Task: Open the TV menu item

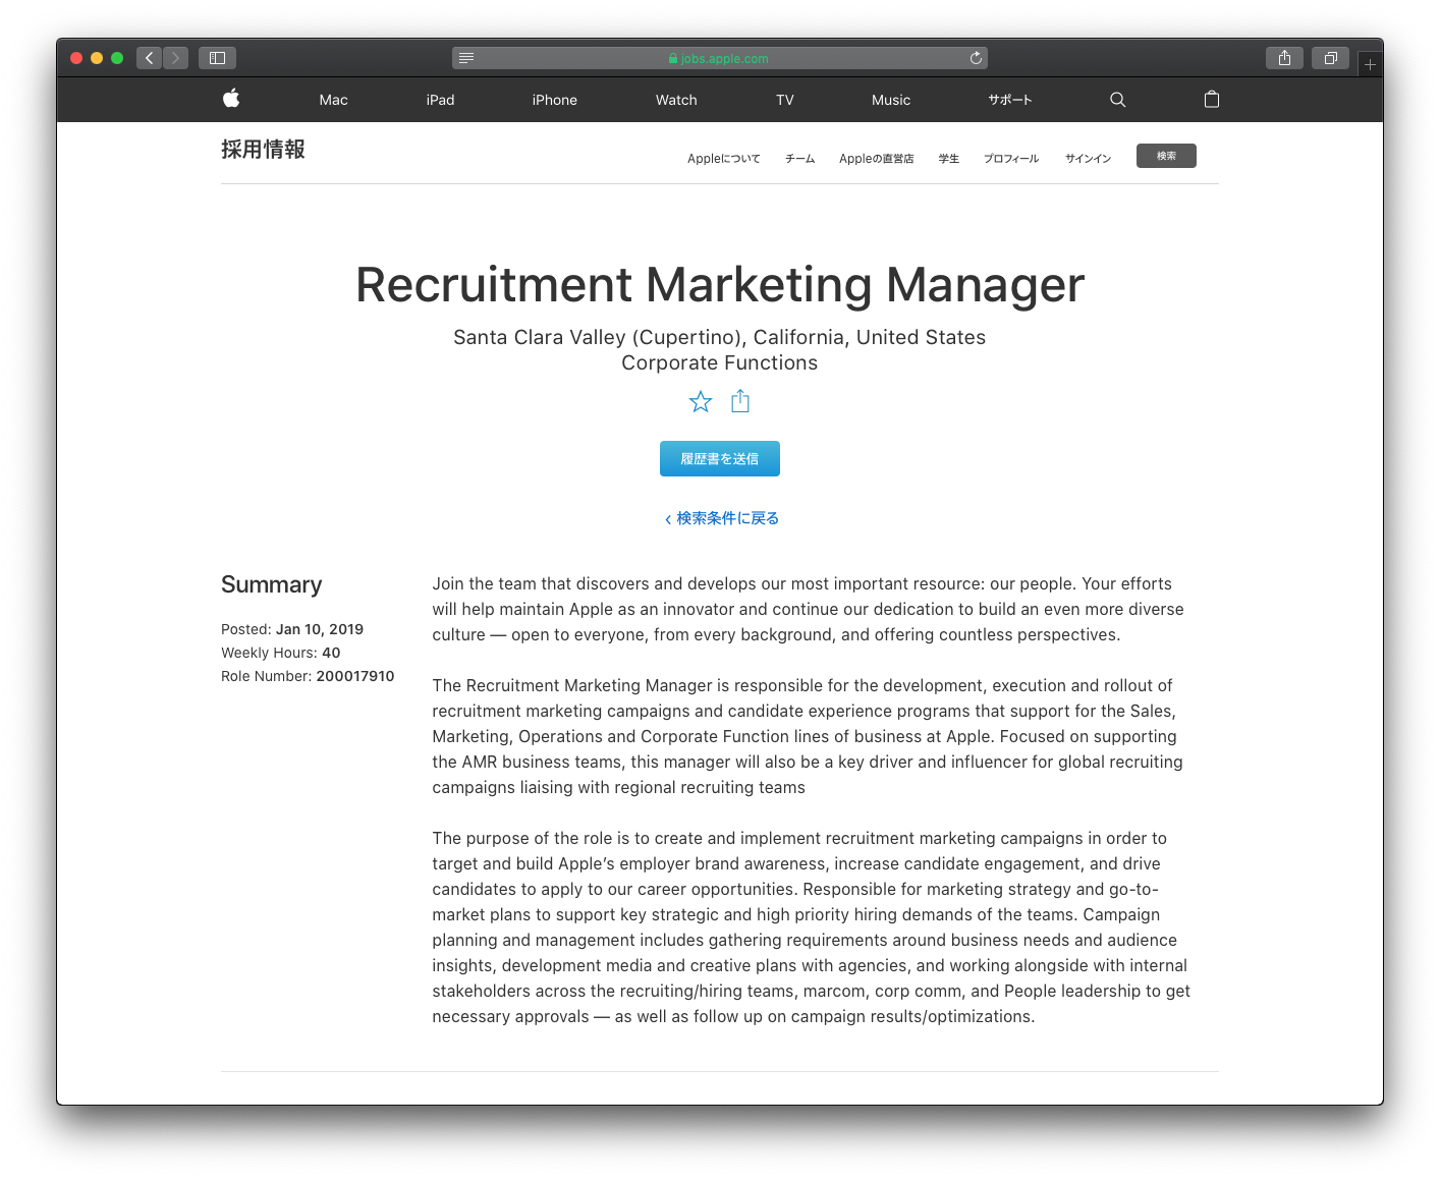Action: [785, 100]
